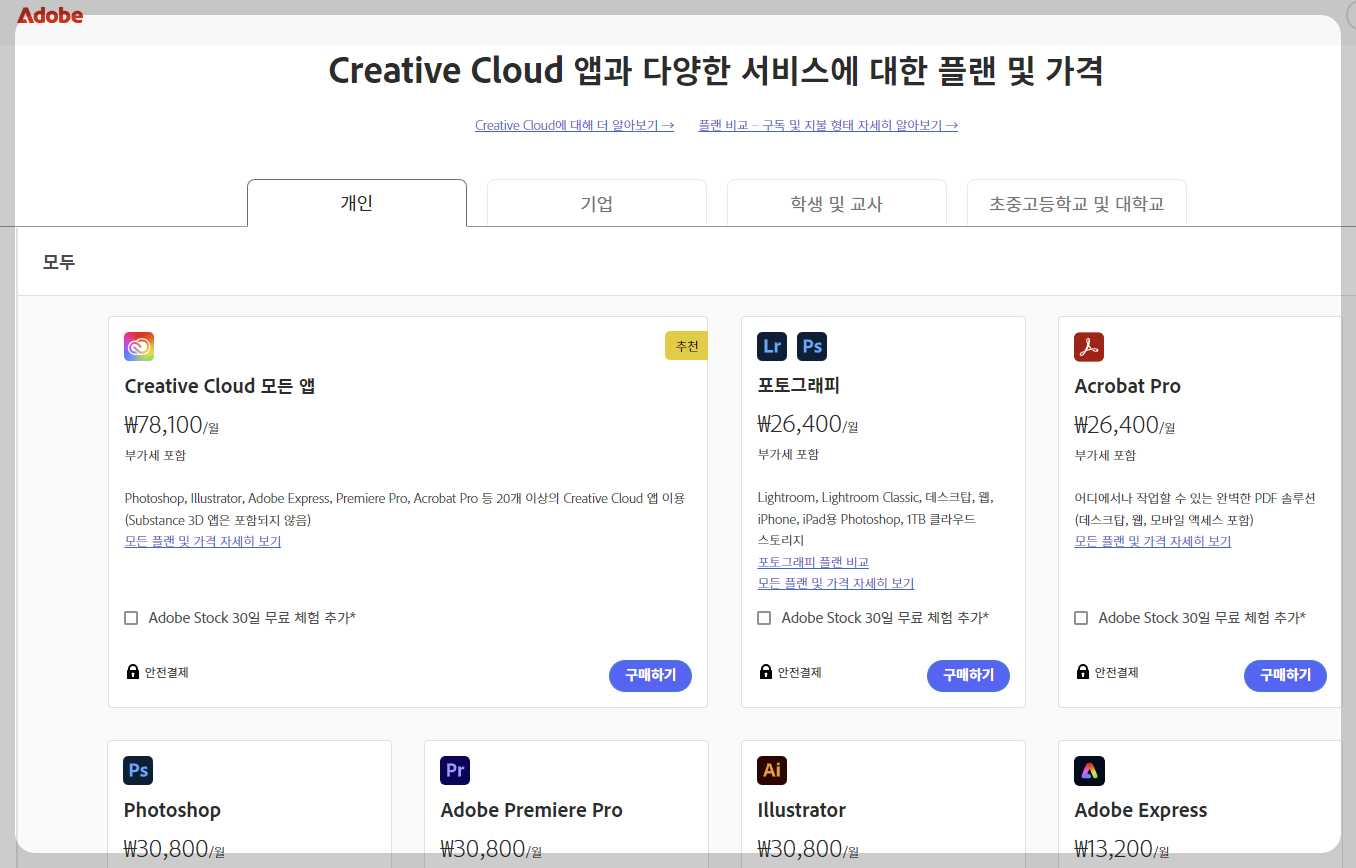This screenshot has height=868, width=1356.
Task: Open 모든 플랜 및 가격 자세히 보기 in Creative Cloud card
Action: pyautogui.click(x=203, y=541)
